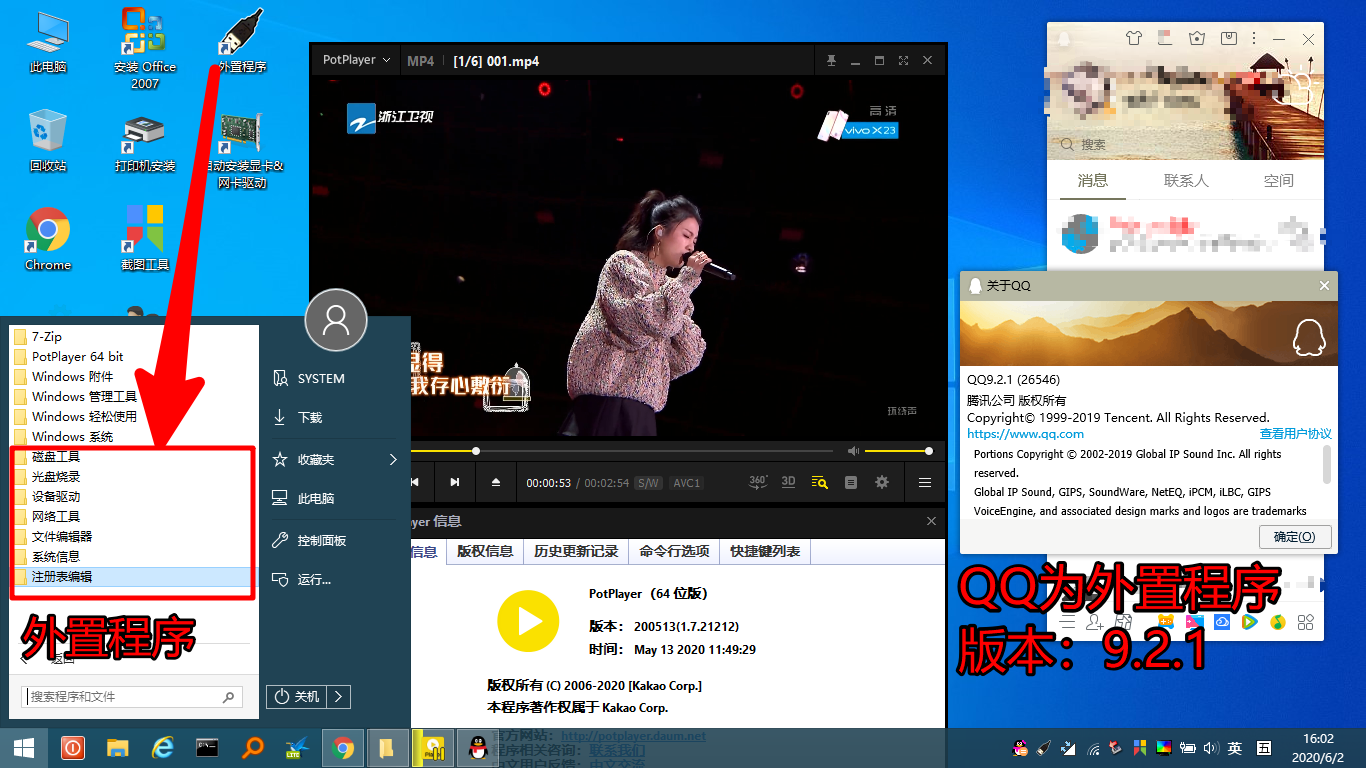Open QQ app manager grid icon
Viewport: 1366px width, 768px height.
[x=1305, y=623]
